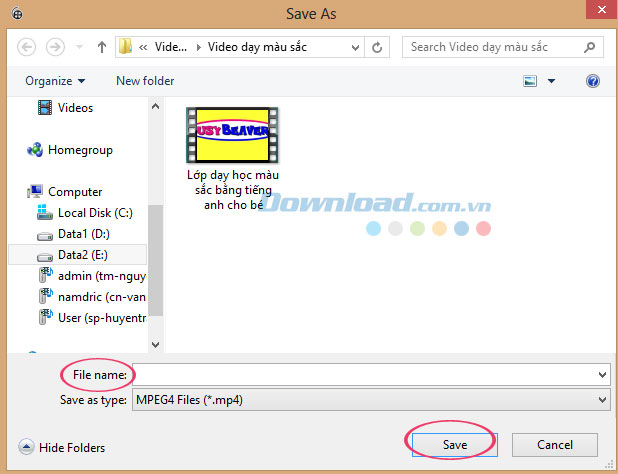Go forward using the Forward arrow
This screenshot has width=618, height=474.
[x=55, y=47]
